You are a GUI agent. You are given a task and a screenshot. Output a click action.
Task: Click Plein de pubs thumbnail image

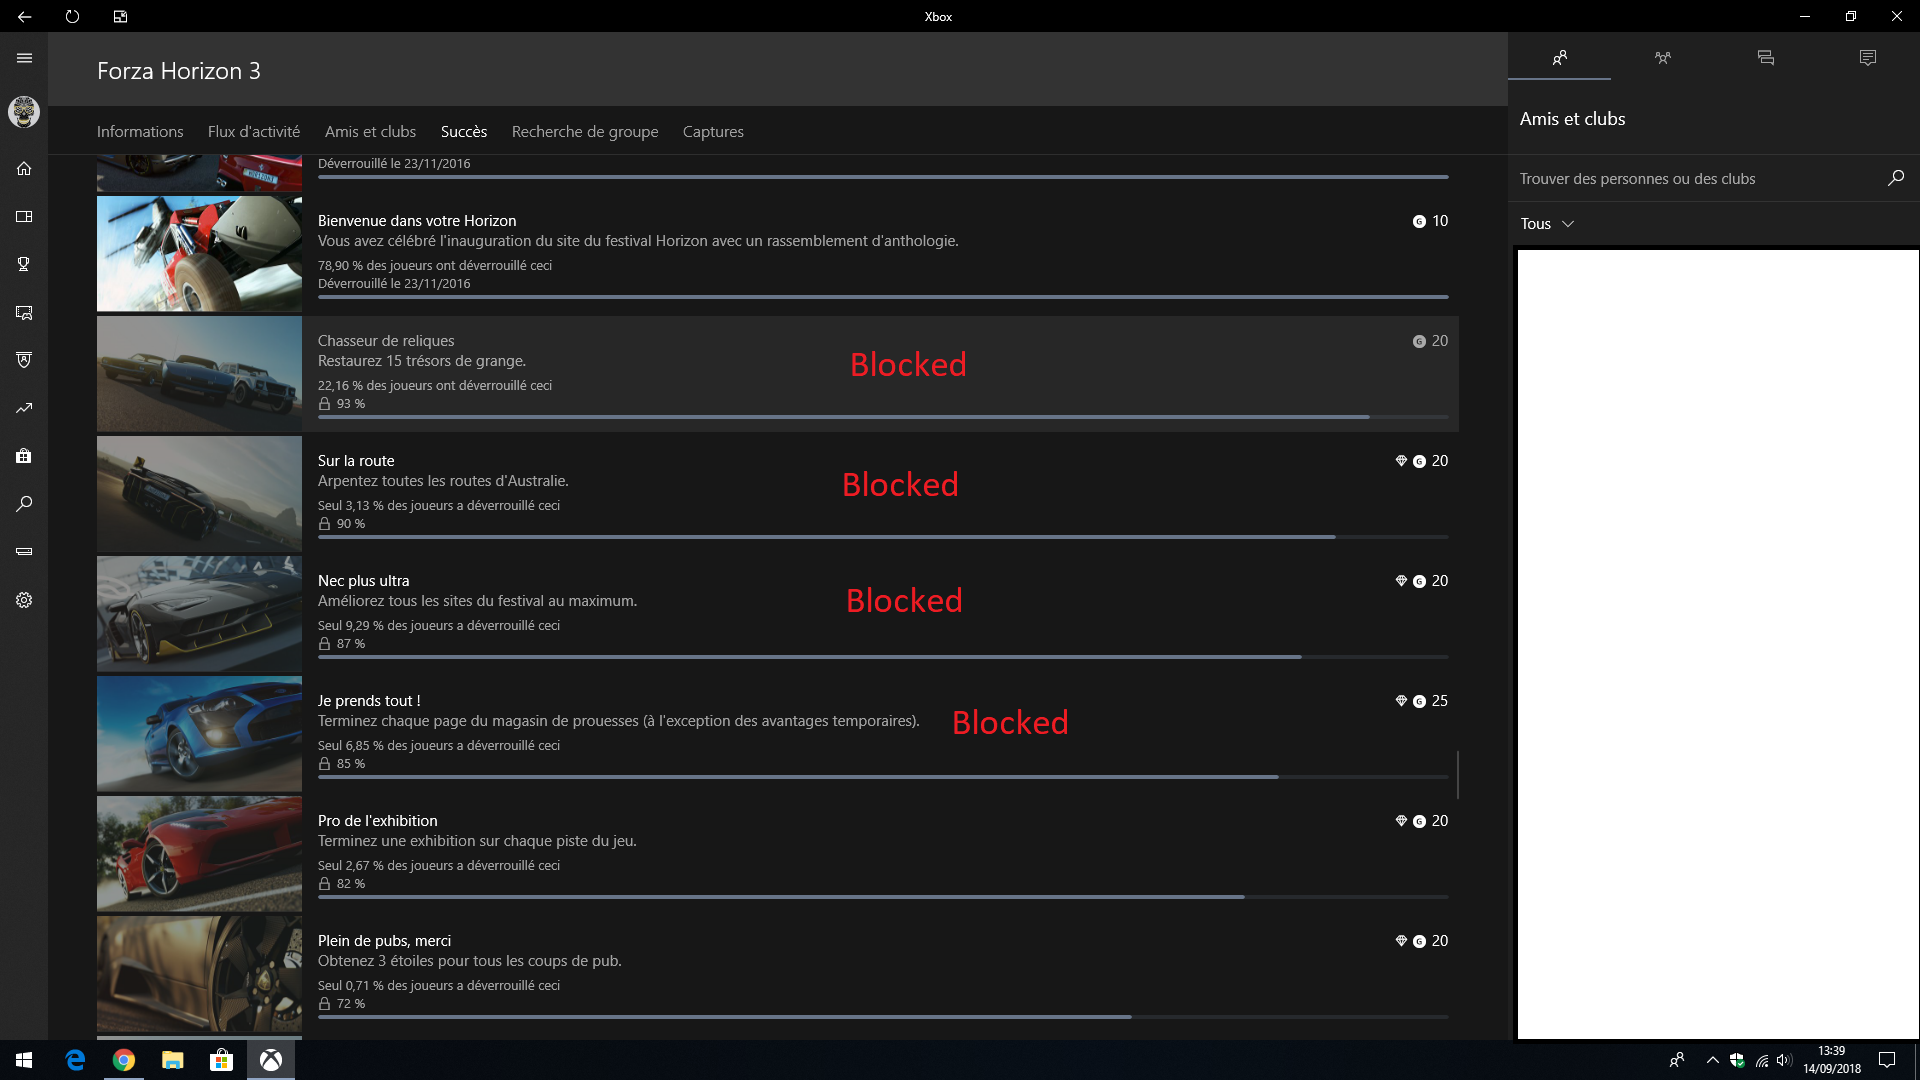coord(199,974)
